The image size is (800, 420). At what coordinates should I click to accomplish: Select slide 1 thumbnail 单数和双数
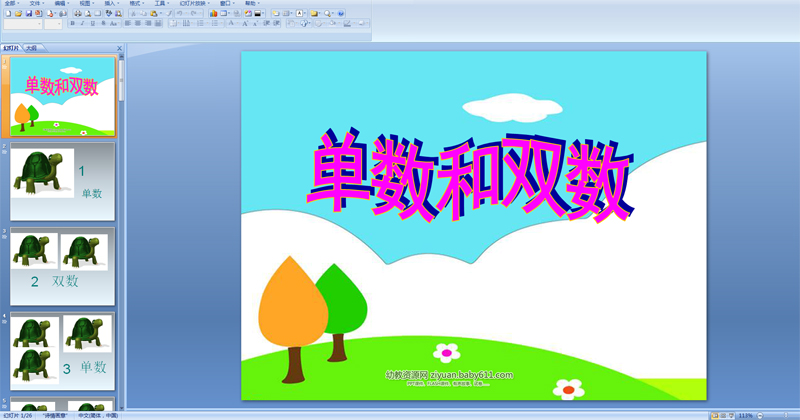[x=63, y=96]
